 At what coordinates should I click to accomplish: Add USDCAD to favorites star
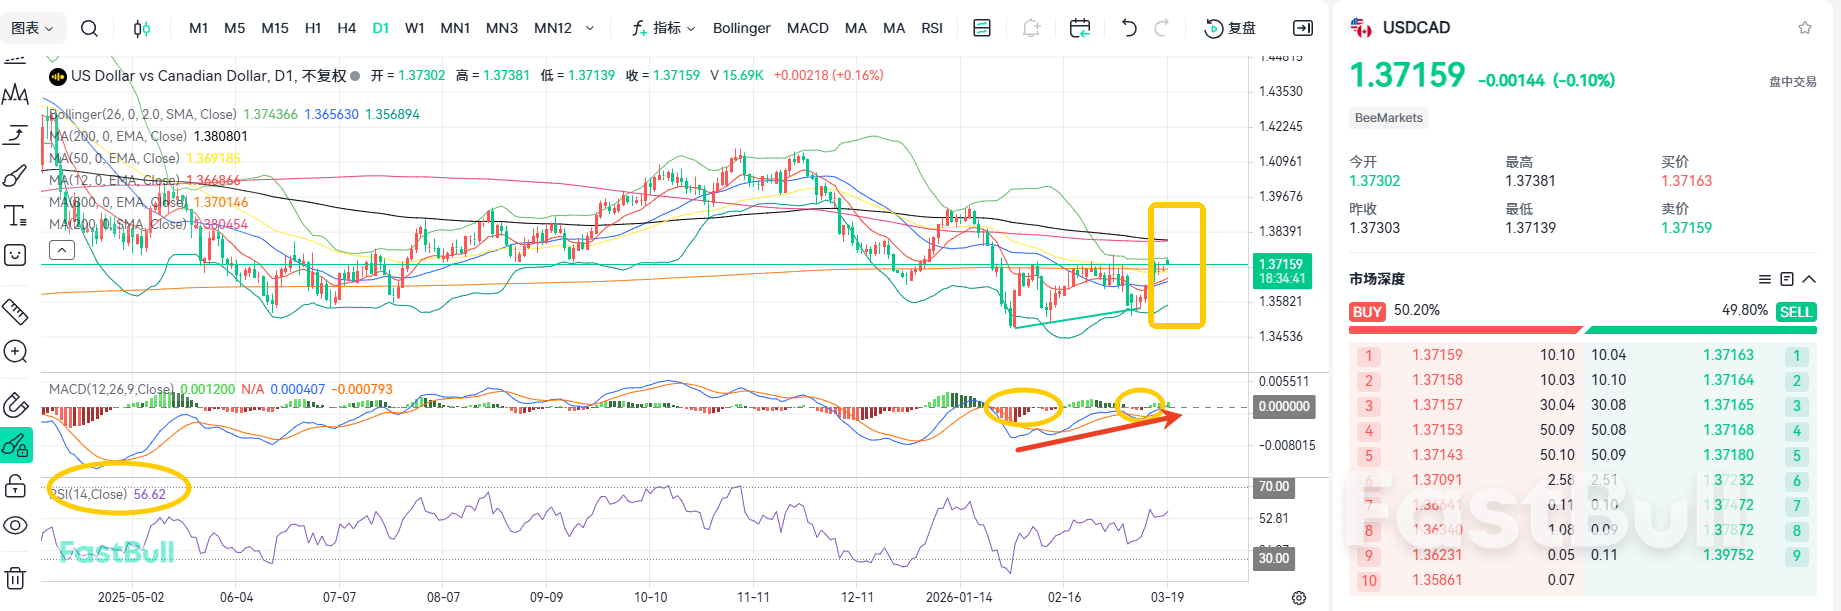tap(1805, 28)
